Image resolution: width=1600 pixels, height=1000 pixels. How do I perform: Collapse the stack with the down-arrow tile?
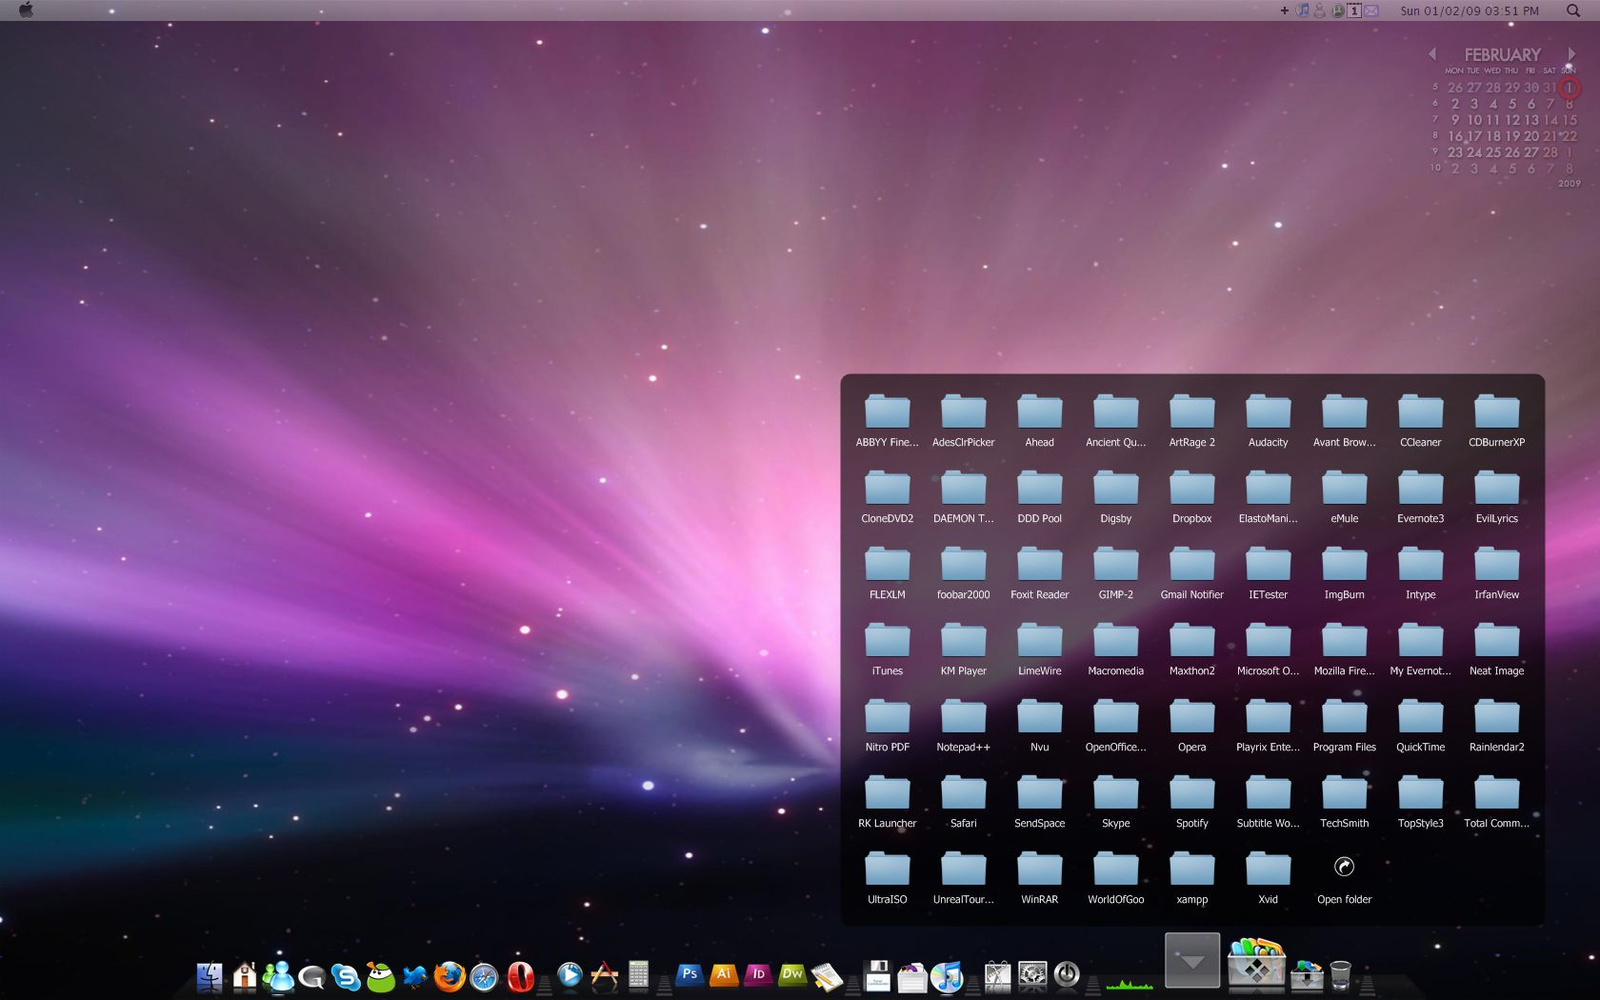1192,960
